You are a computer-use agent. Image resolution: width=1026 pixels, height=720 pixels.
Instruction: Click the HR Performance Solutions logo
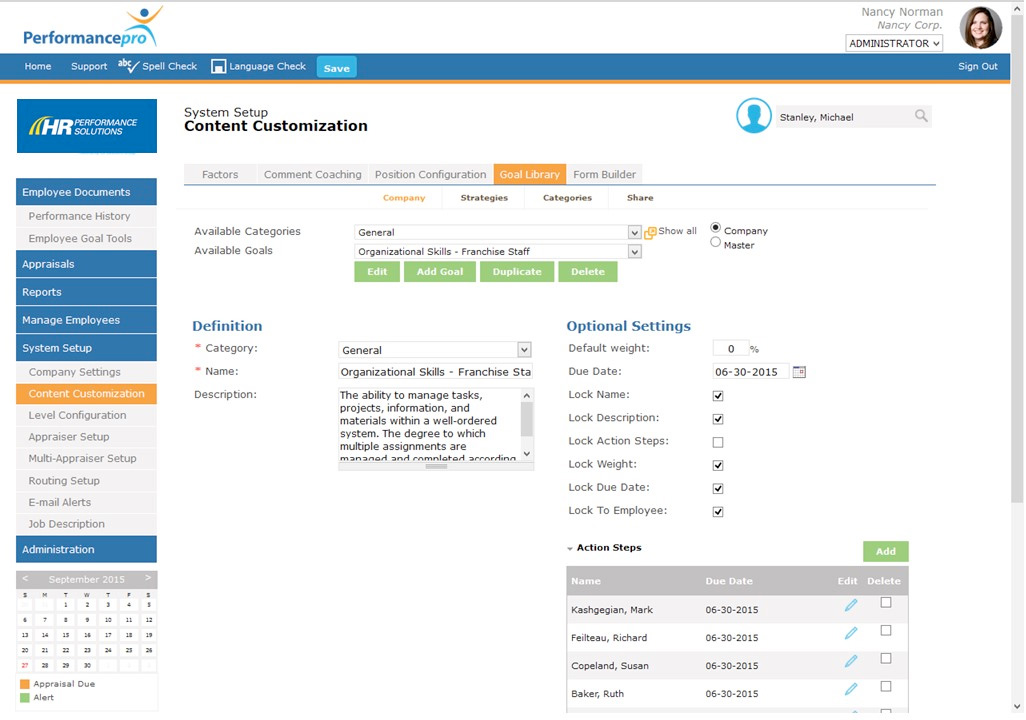coord(86,126)
